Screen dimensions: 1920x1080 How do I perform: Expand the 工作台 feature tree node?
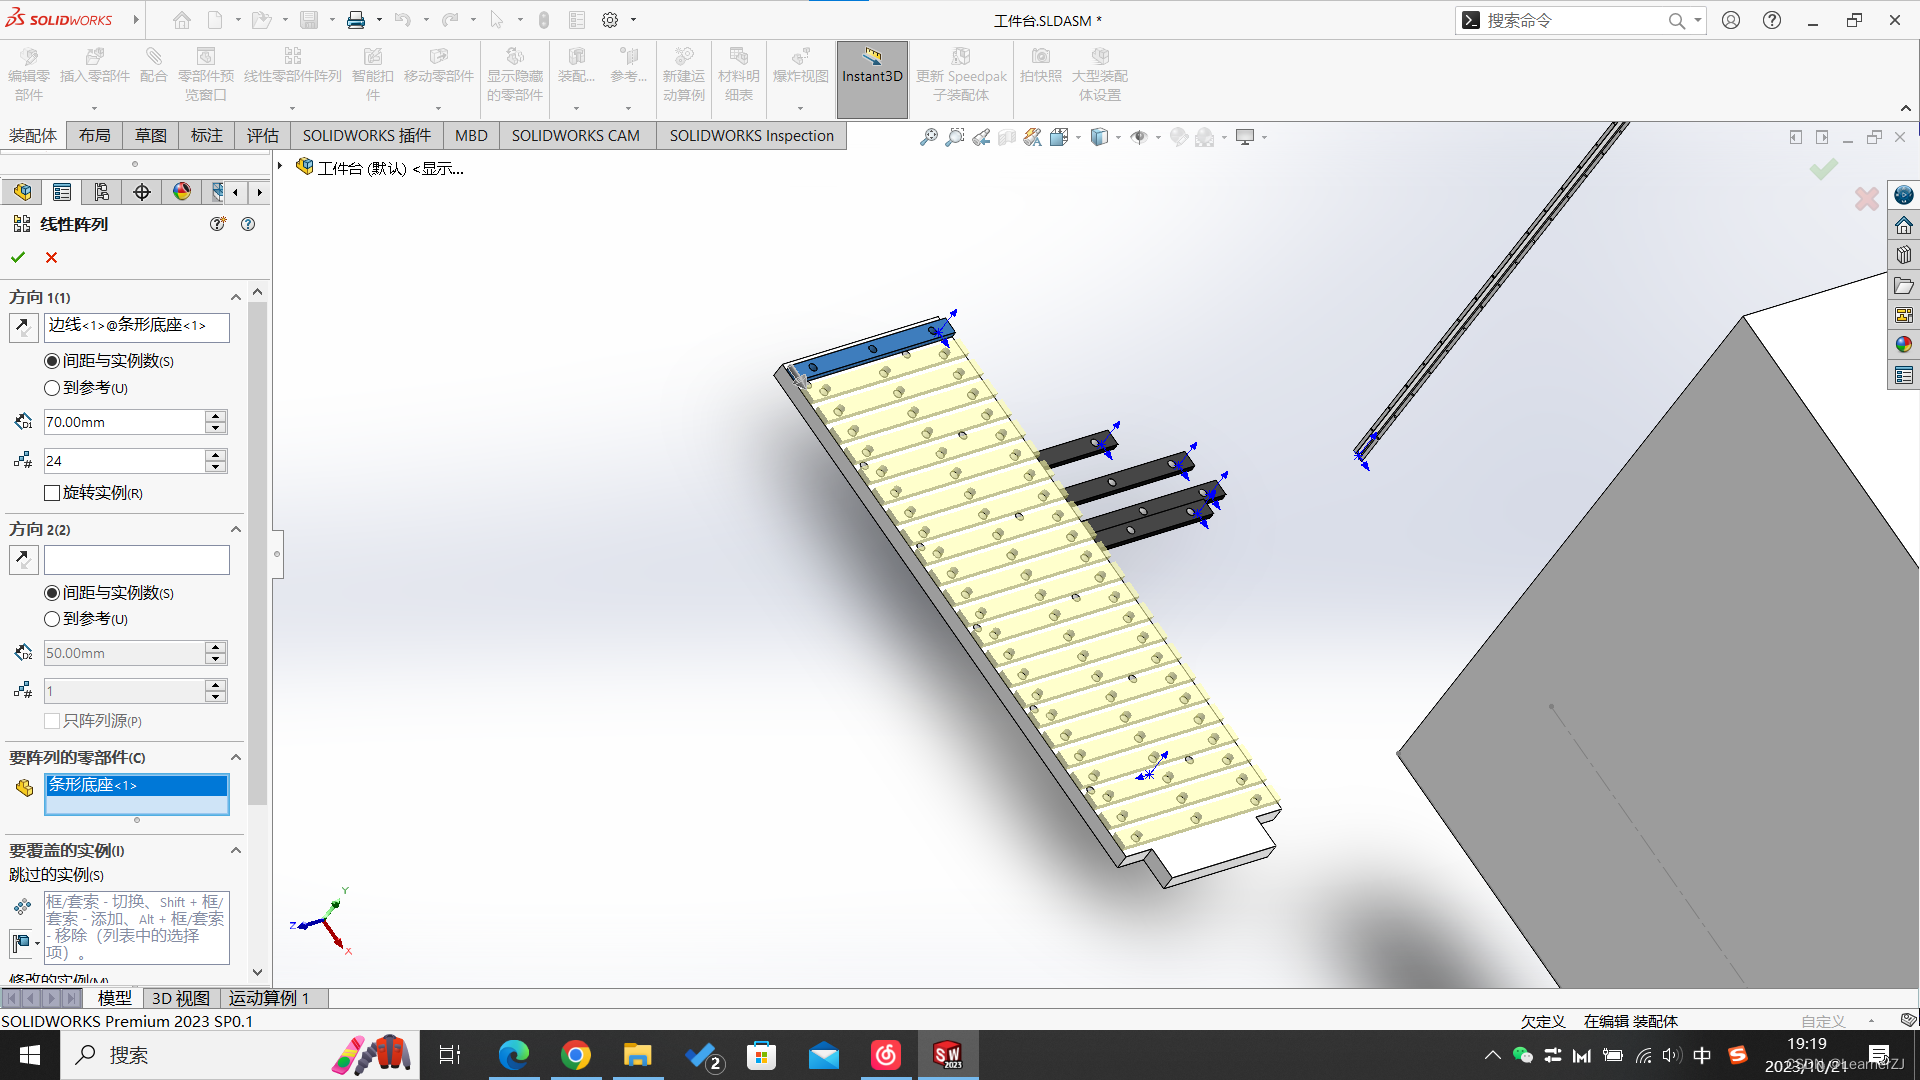[281, 167]
